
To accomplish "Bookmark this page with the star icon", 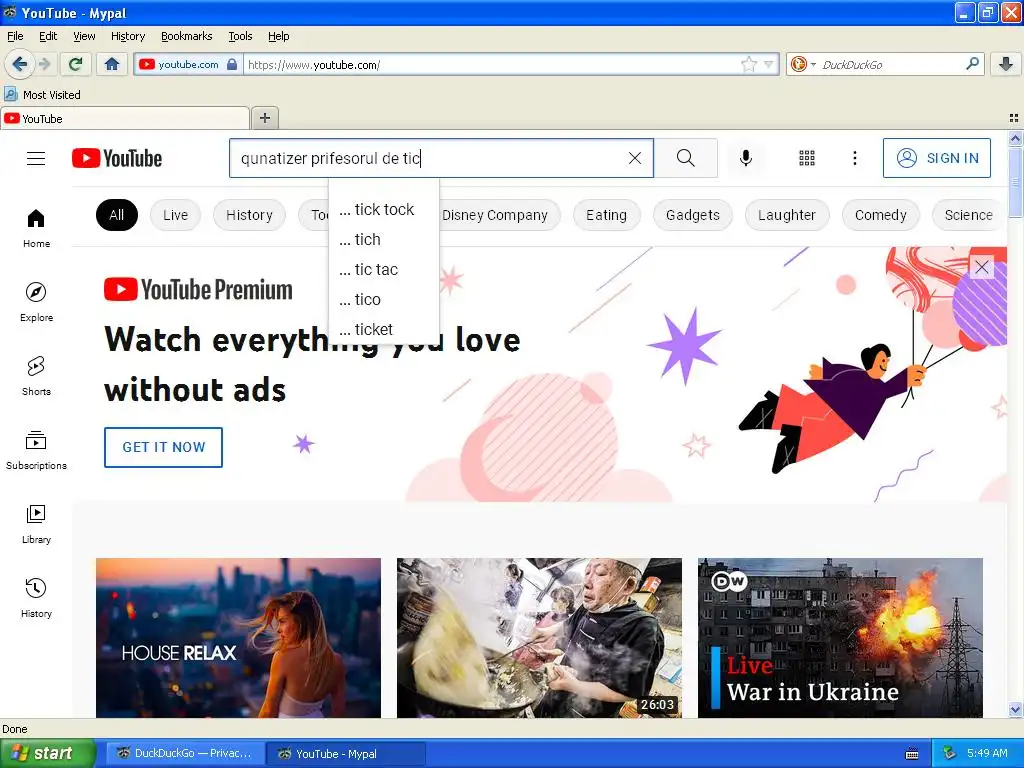I will pyautogui.click(x=748, y=64).
